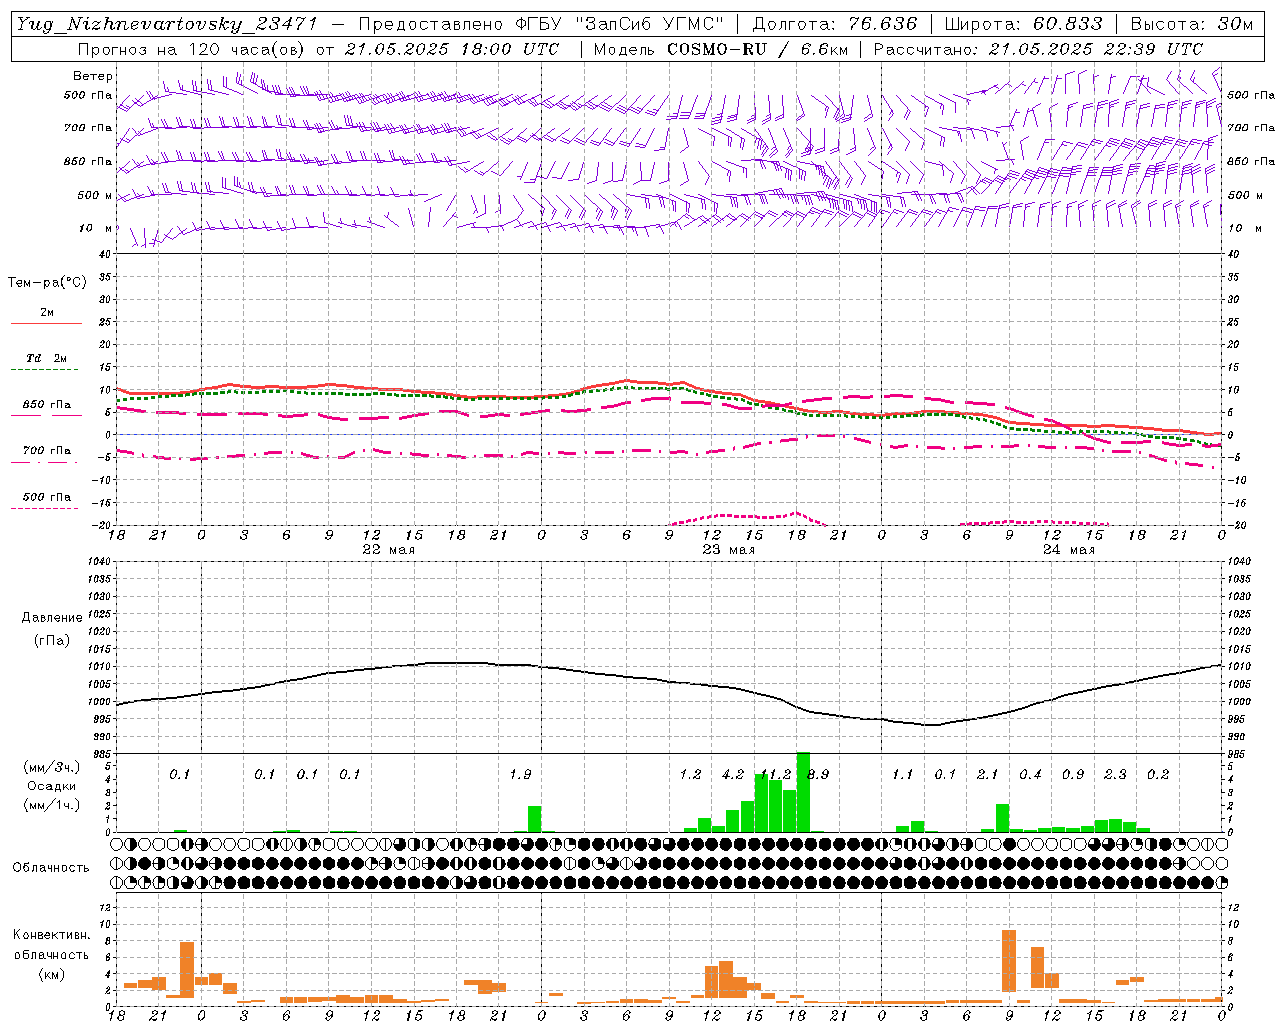This screenshot has width=1280, height=1024.
Task: Click the 1.2 precipitation value
Action: [x=690, y=775]
